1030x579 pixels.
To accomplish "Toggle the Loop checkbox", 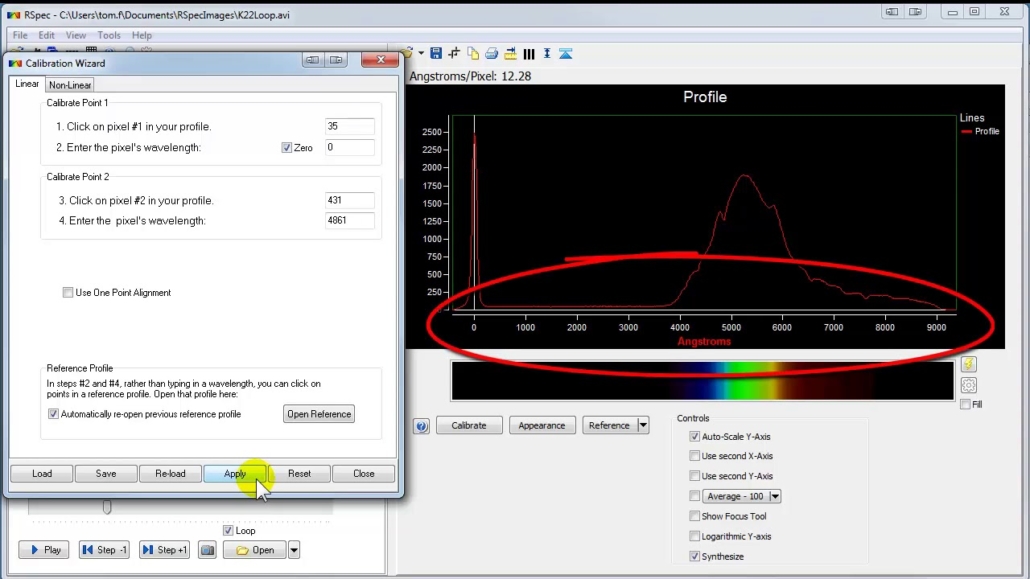I will click(x=228, y=530).
